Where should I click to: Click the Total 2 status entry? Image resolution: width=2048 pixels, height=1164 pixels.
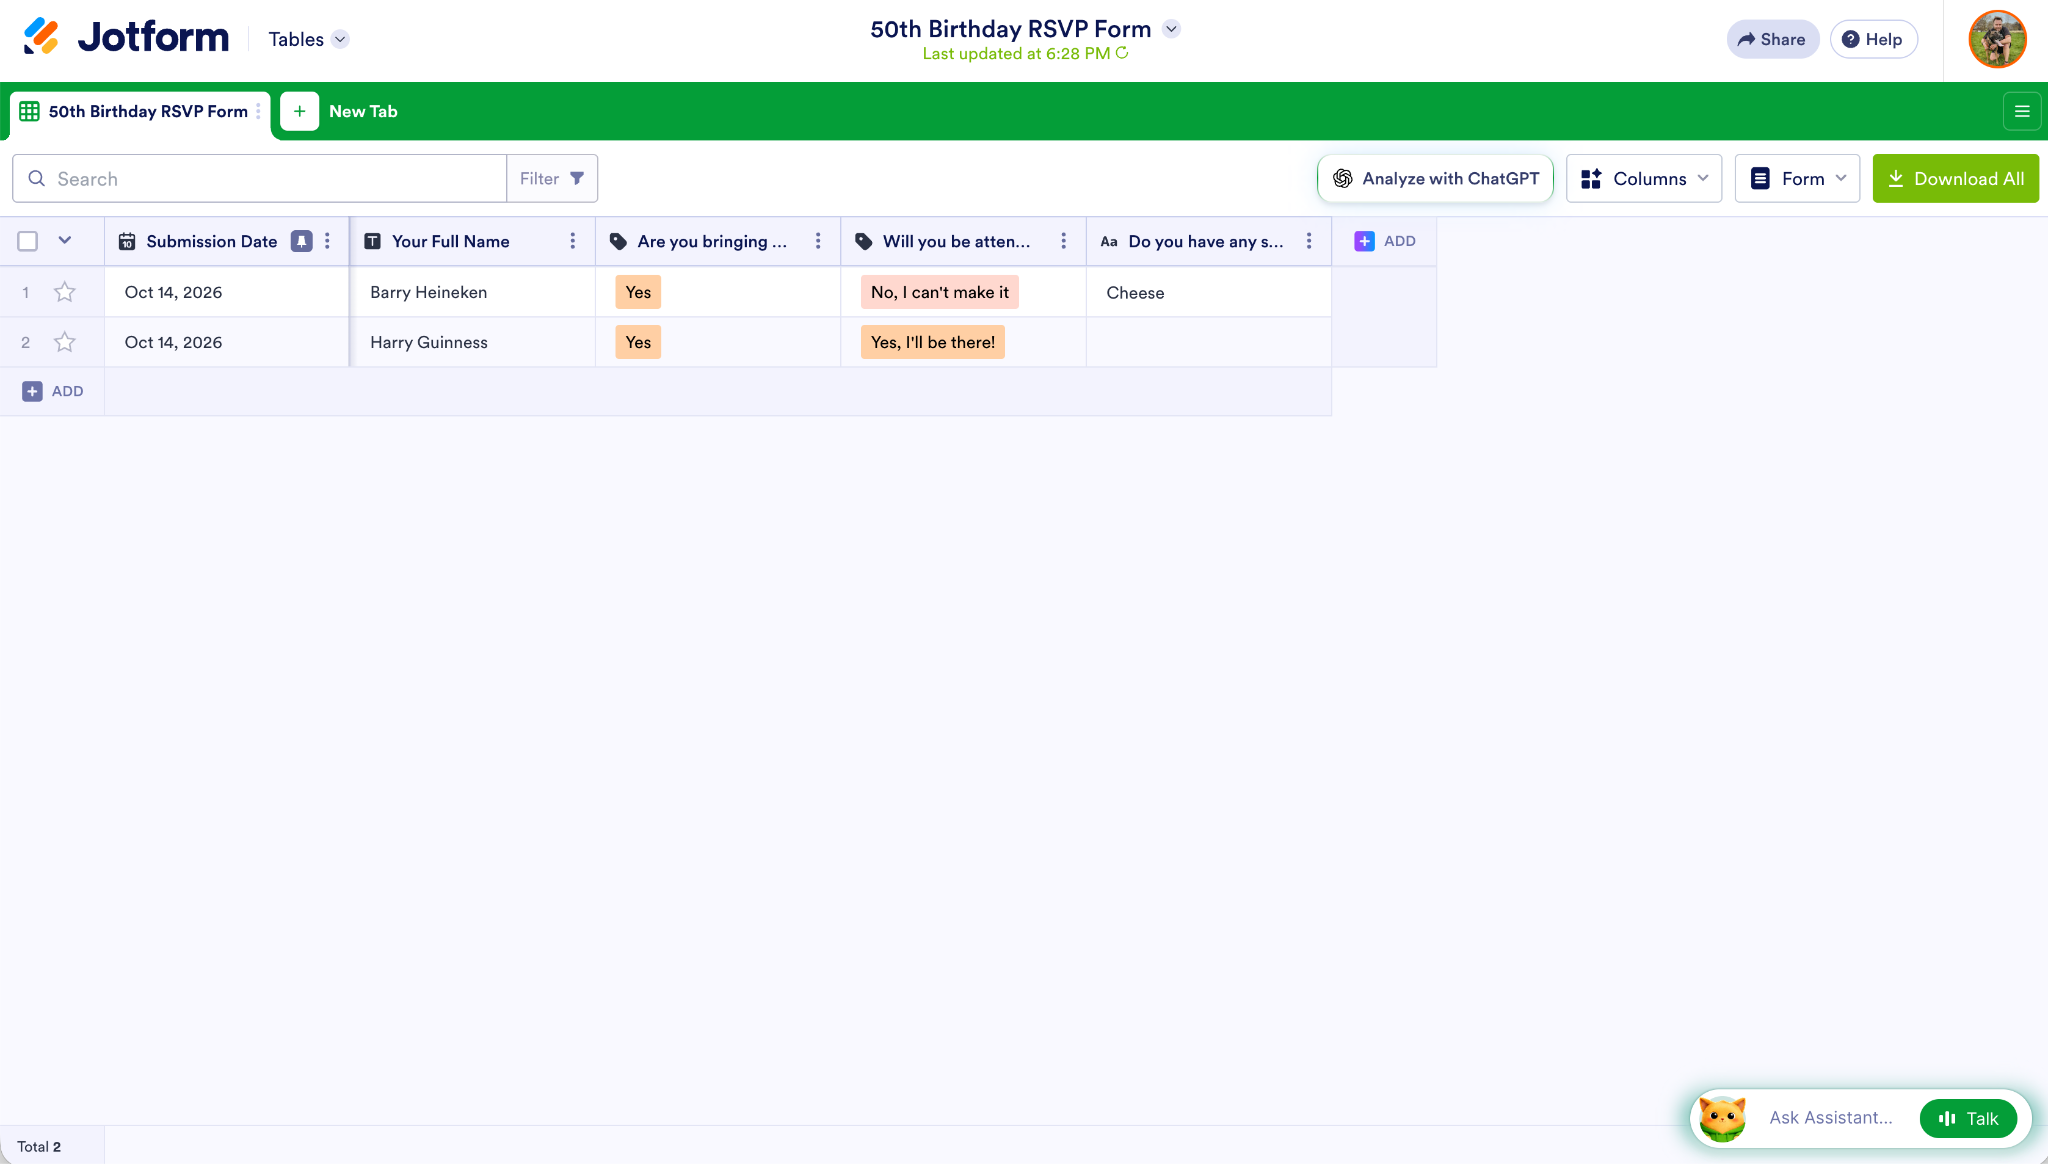coord(39,1146)
